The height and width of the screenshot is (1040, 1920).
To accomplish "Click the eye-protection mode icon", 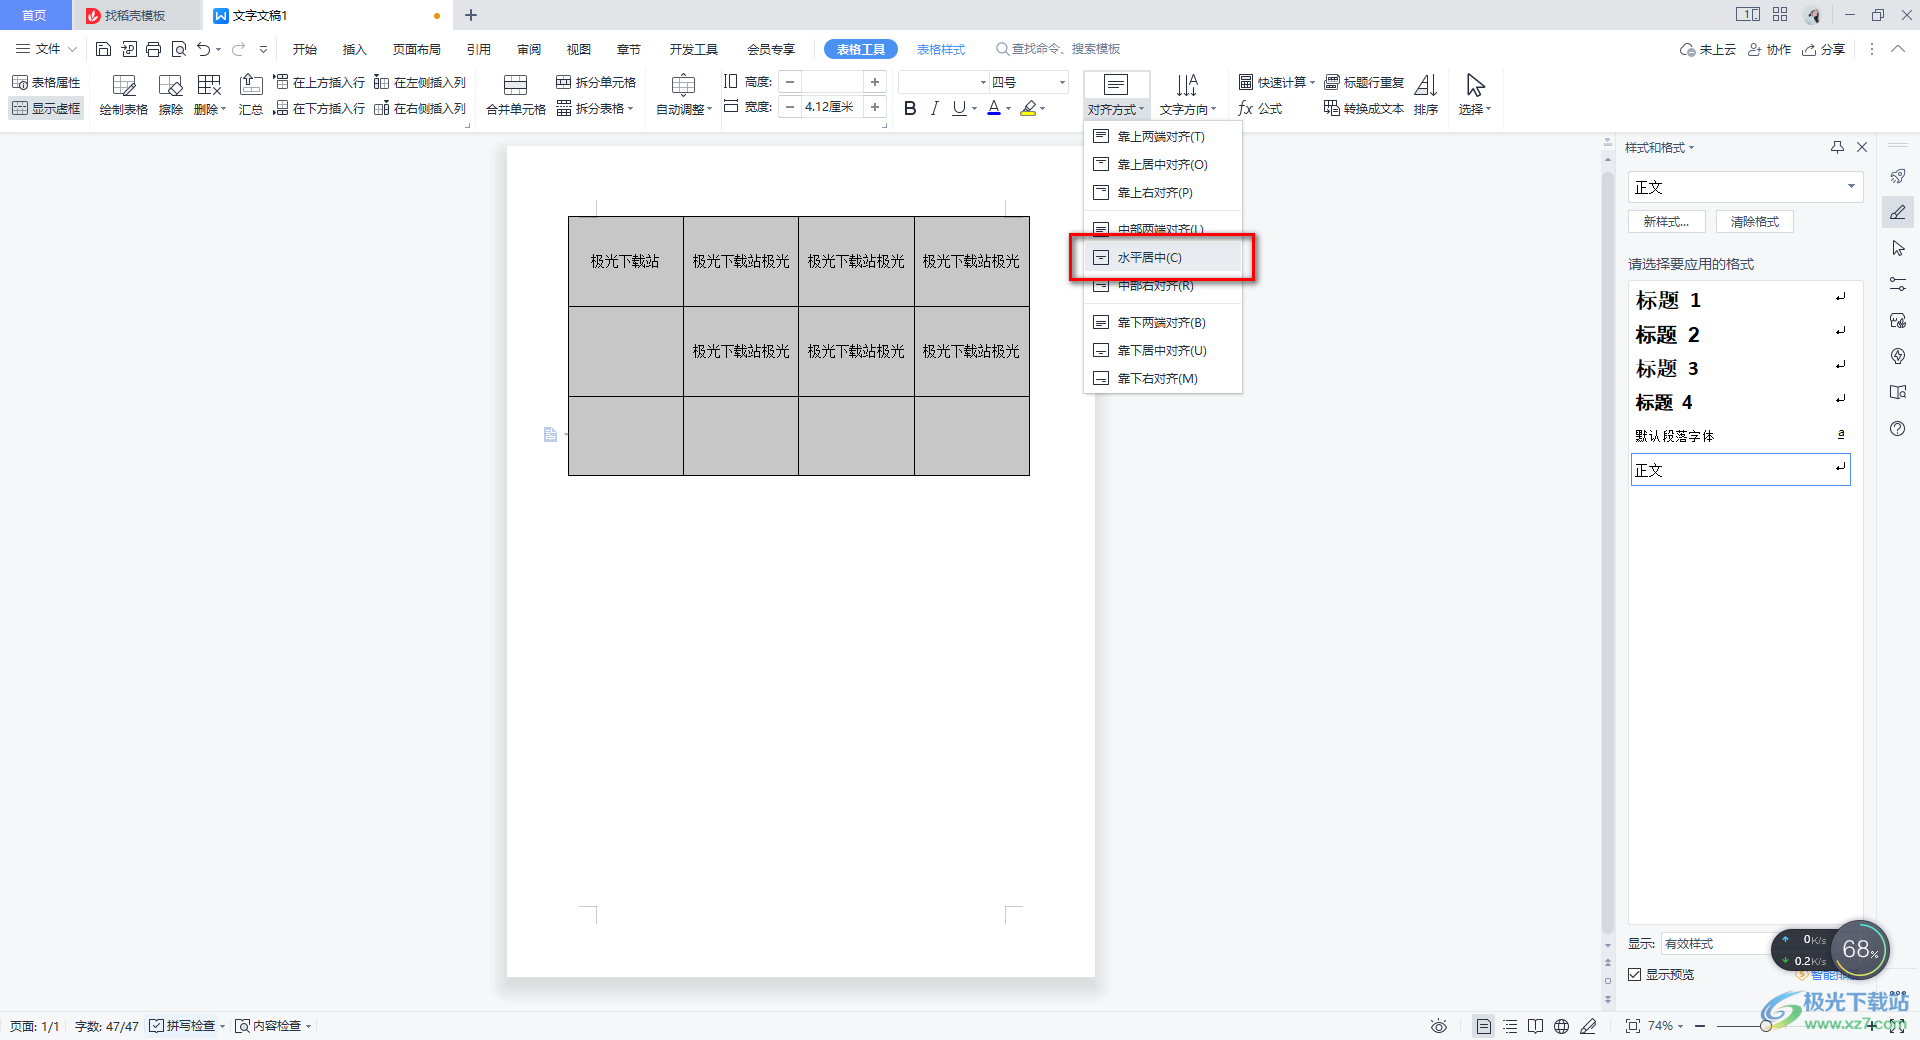I will [1438, 1026].
